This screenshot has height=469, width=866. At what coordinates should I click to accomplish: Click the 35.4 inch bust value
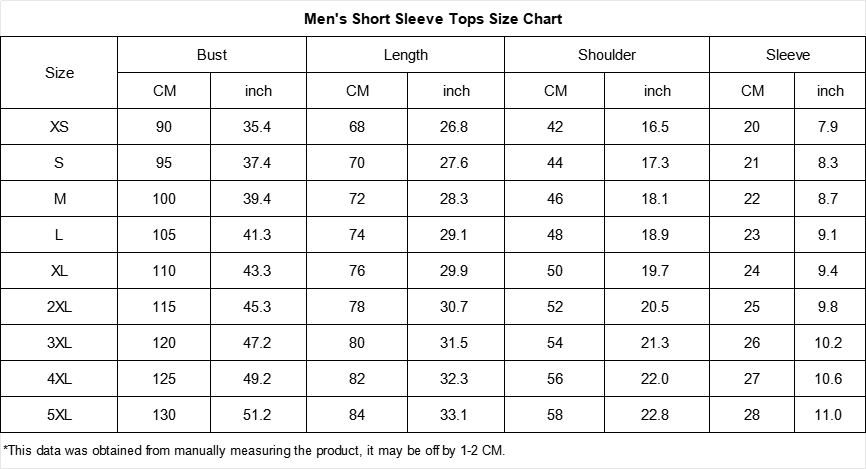pos(258,127)
